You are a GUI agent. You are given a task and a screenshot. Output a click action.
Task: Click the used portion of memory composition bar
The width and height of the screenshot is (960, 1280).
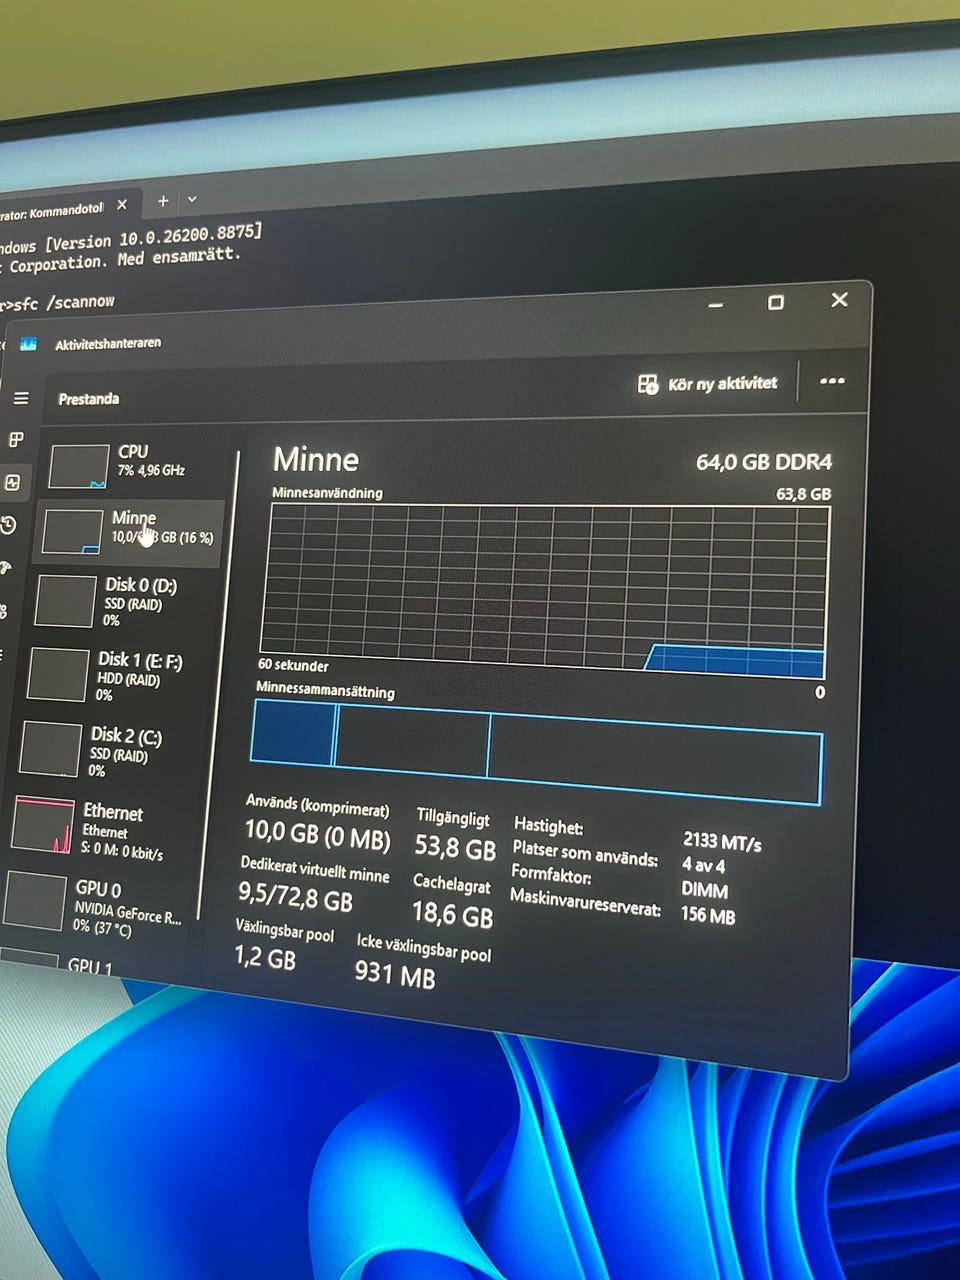click(292, 733)
